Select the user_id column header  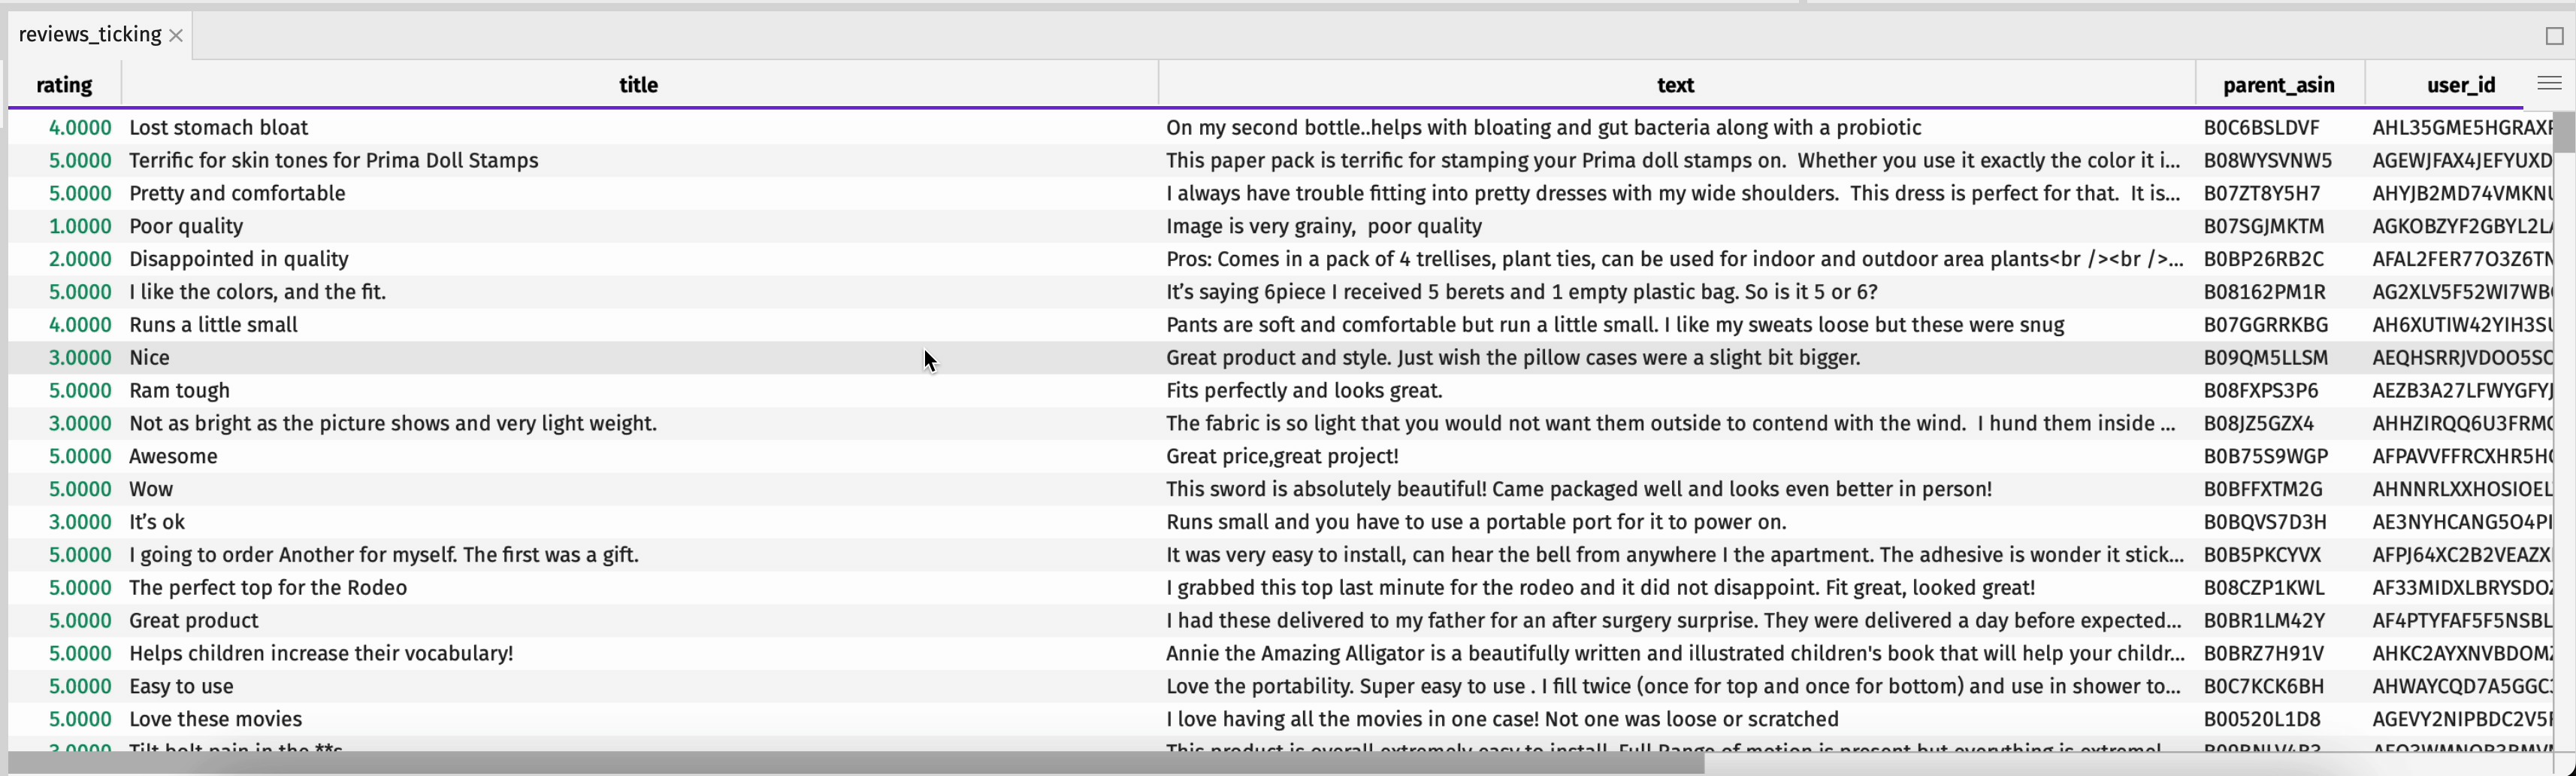(x=2461, y=85)
